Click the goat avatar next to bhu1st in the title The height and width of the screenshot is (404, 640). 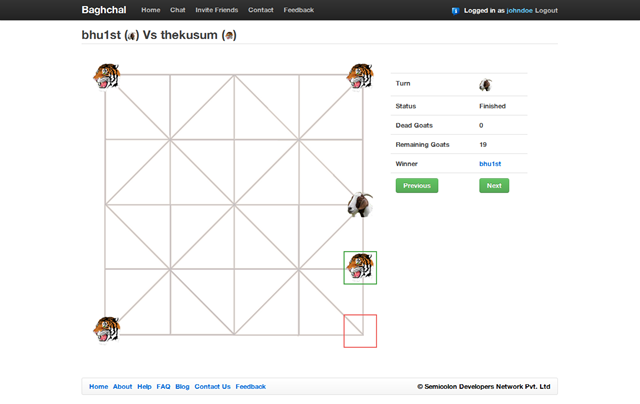[x=131, y=36]
